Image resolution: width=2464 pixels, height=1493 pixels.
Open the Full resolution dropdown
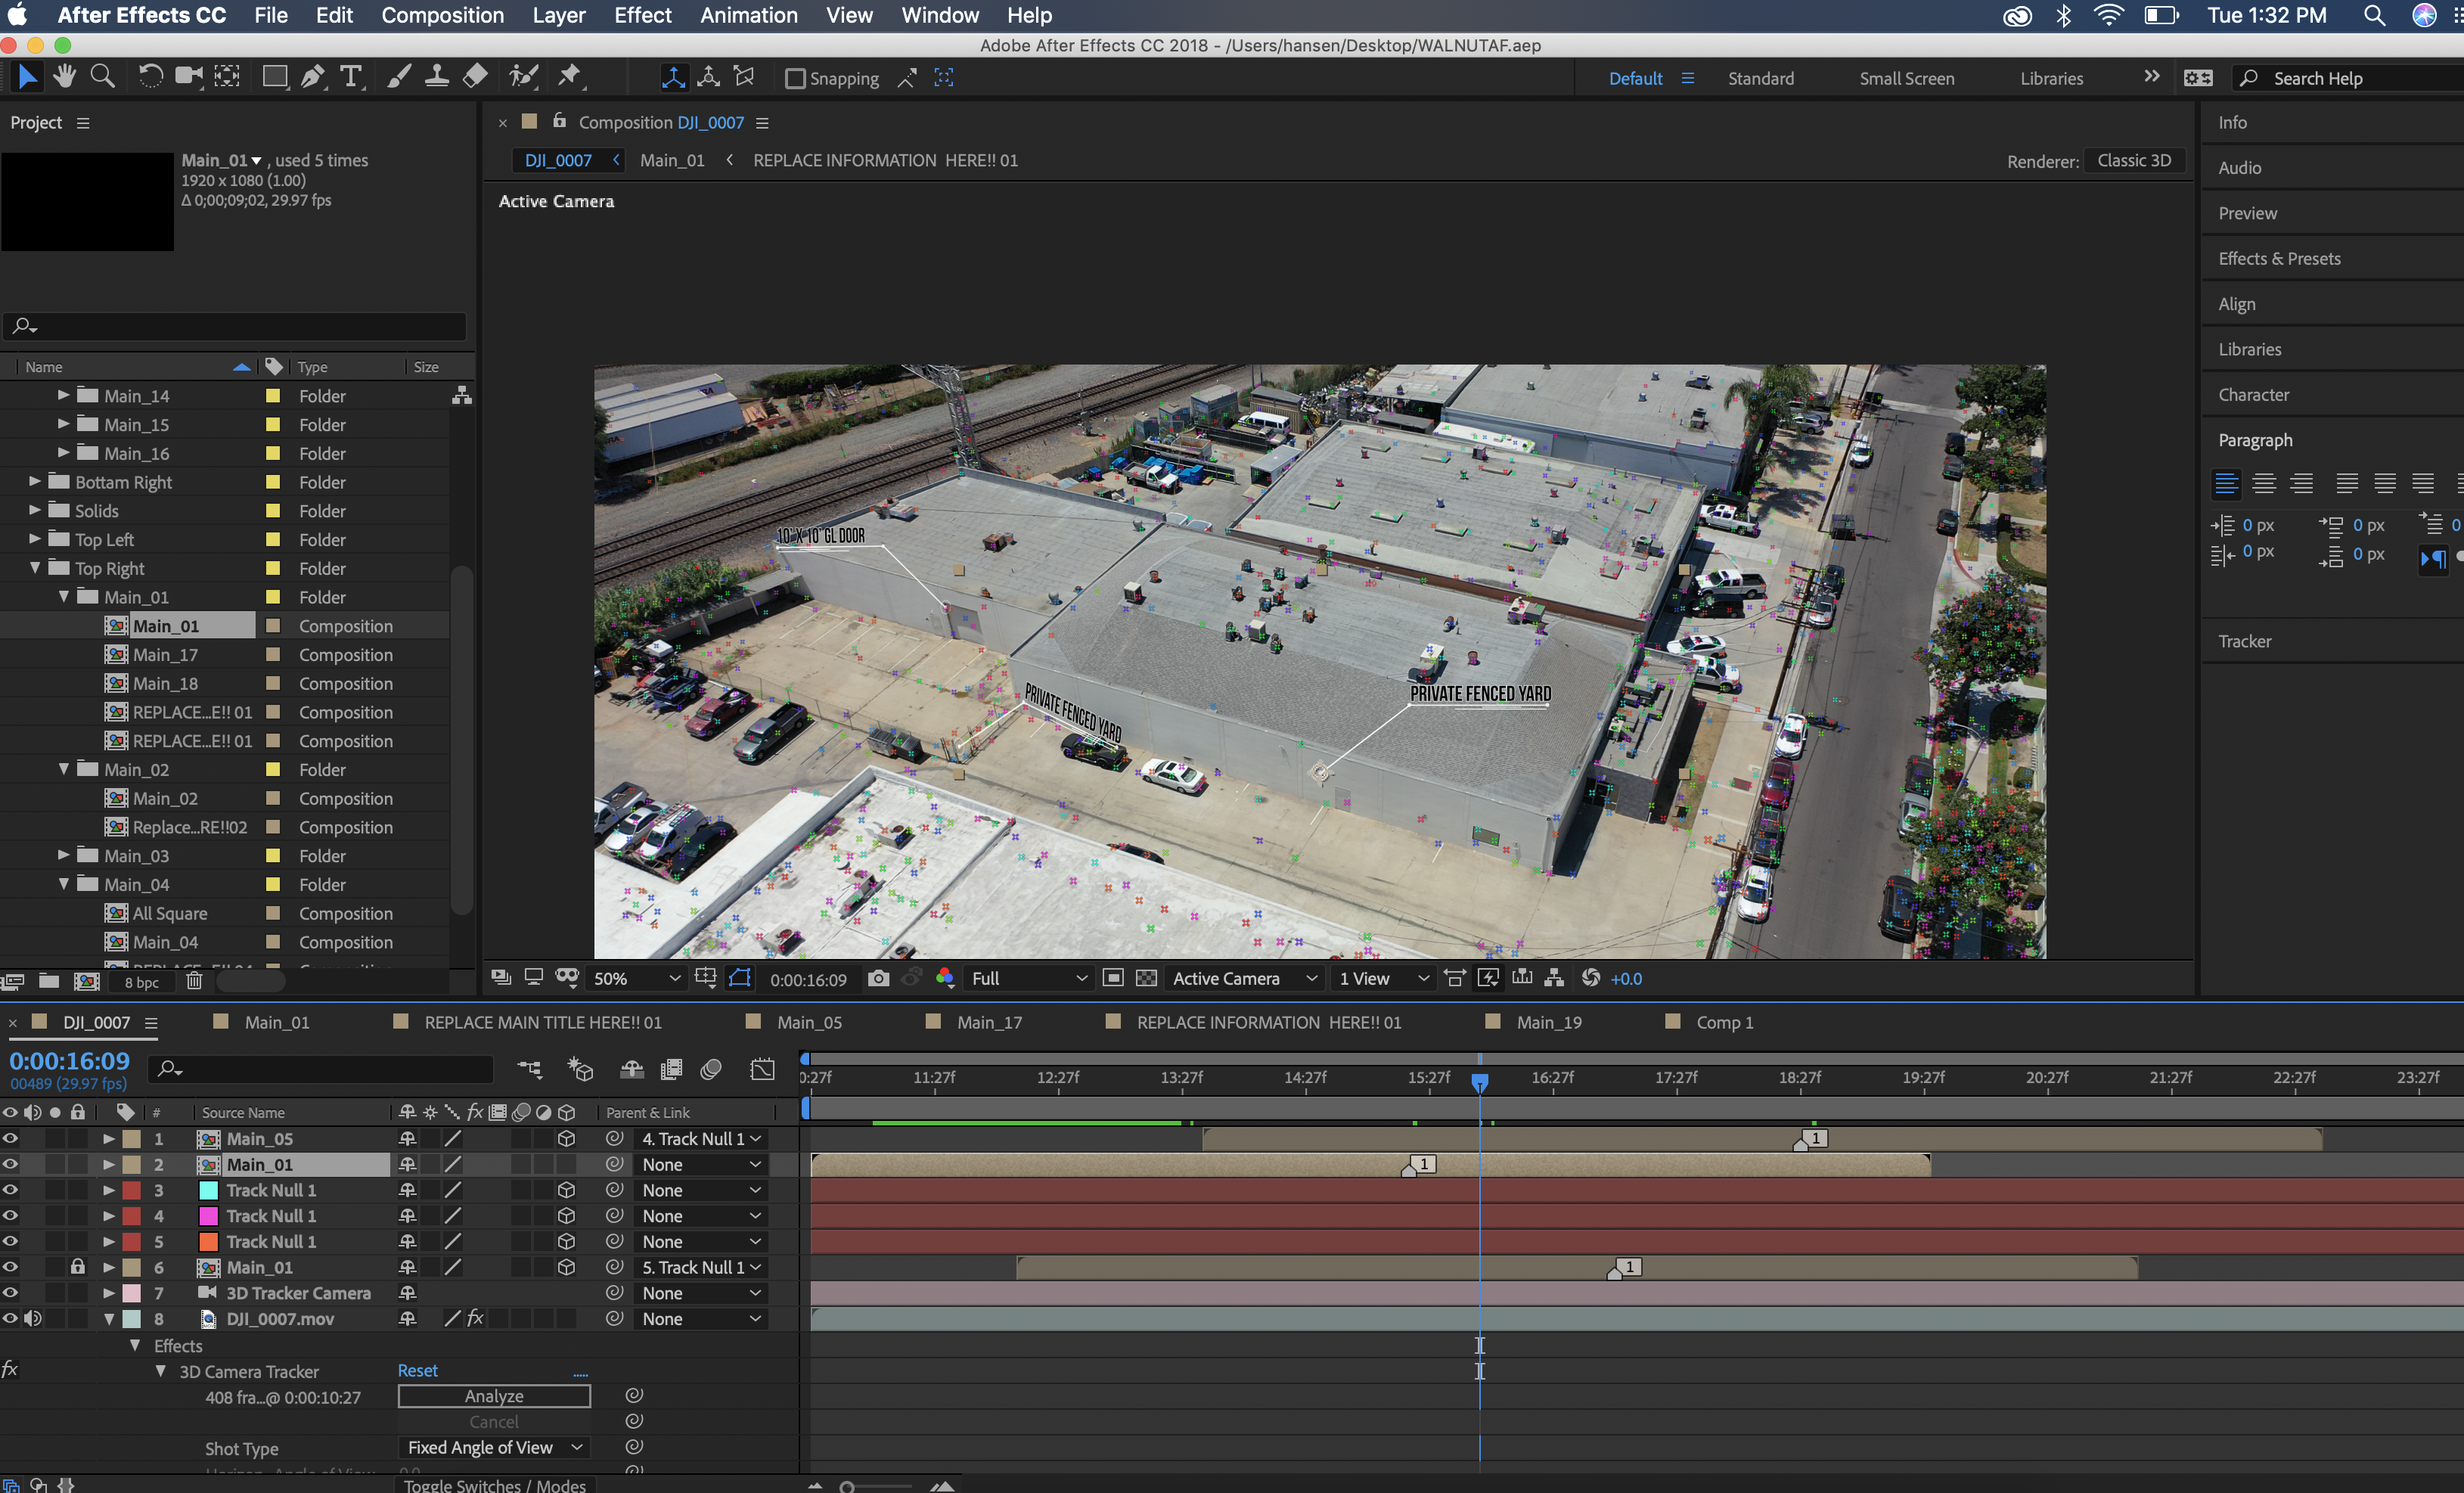pyautogui.click(x=1028, y=978)
